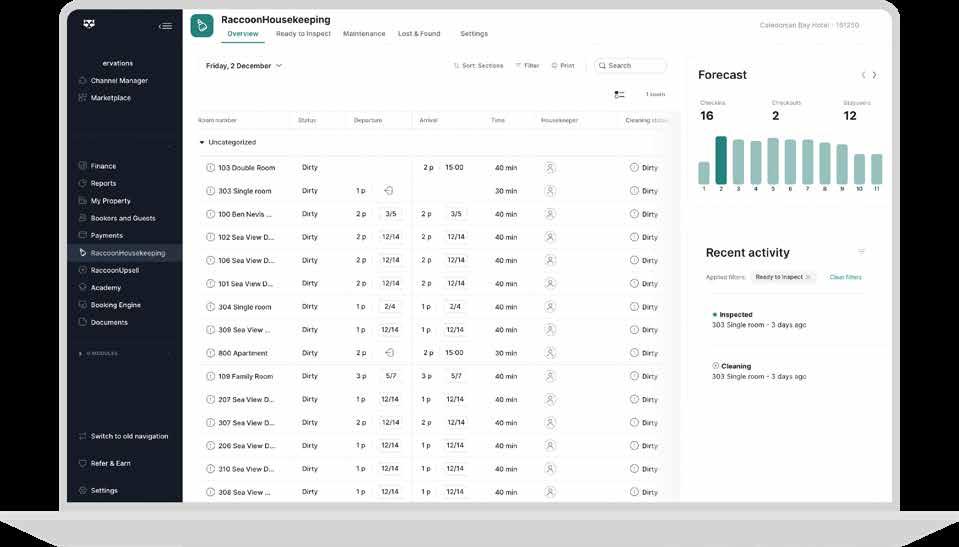Open the Lost & Found tab
The height and width of the screenshot is (547, 959).
[419, 34]
